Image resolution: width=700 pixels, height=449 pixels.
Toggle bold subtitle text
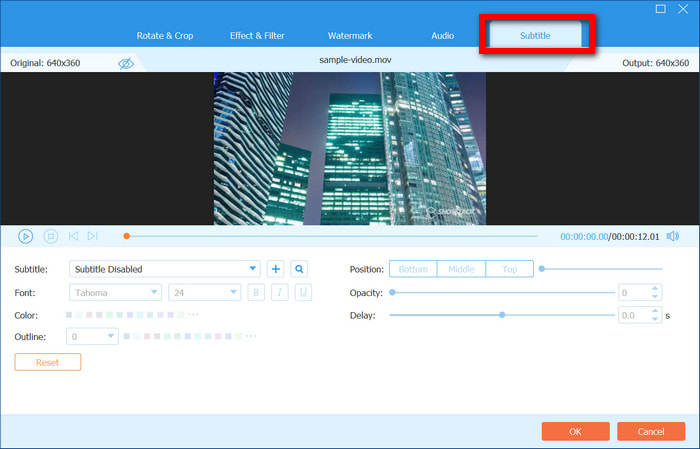[256, 292]
